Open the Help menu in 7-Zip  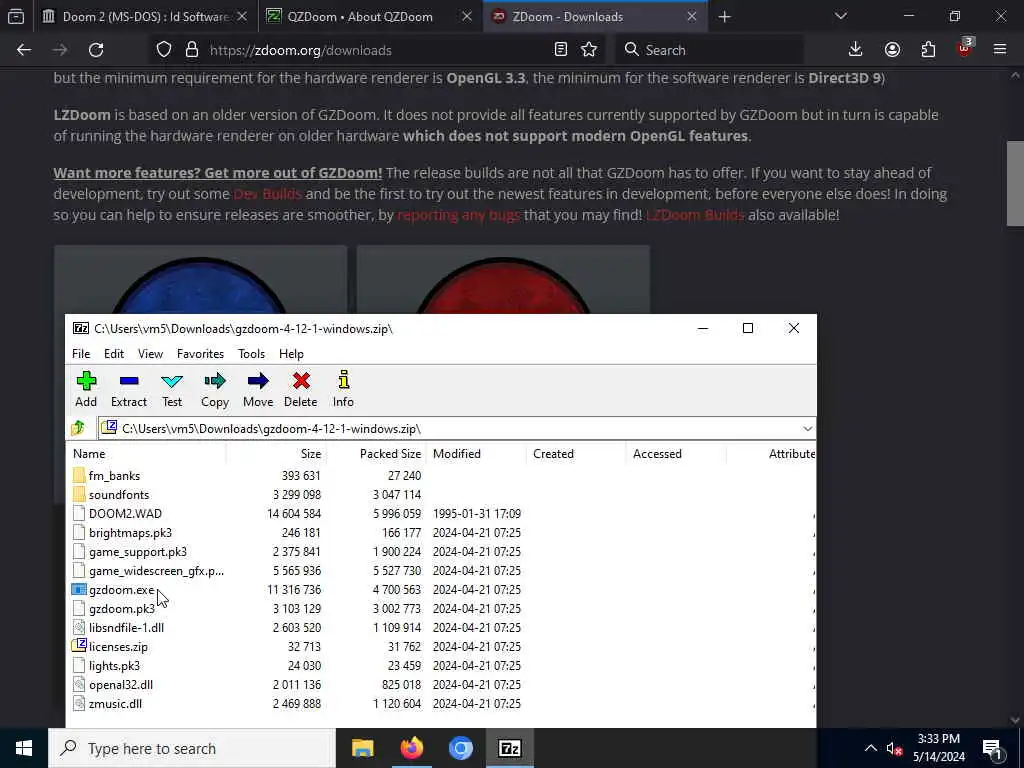(291, 353)
